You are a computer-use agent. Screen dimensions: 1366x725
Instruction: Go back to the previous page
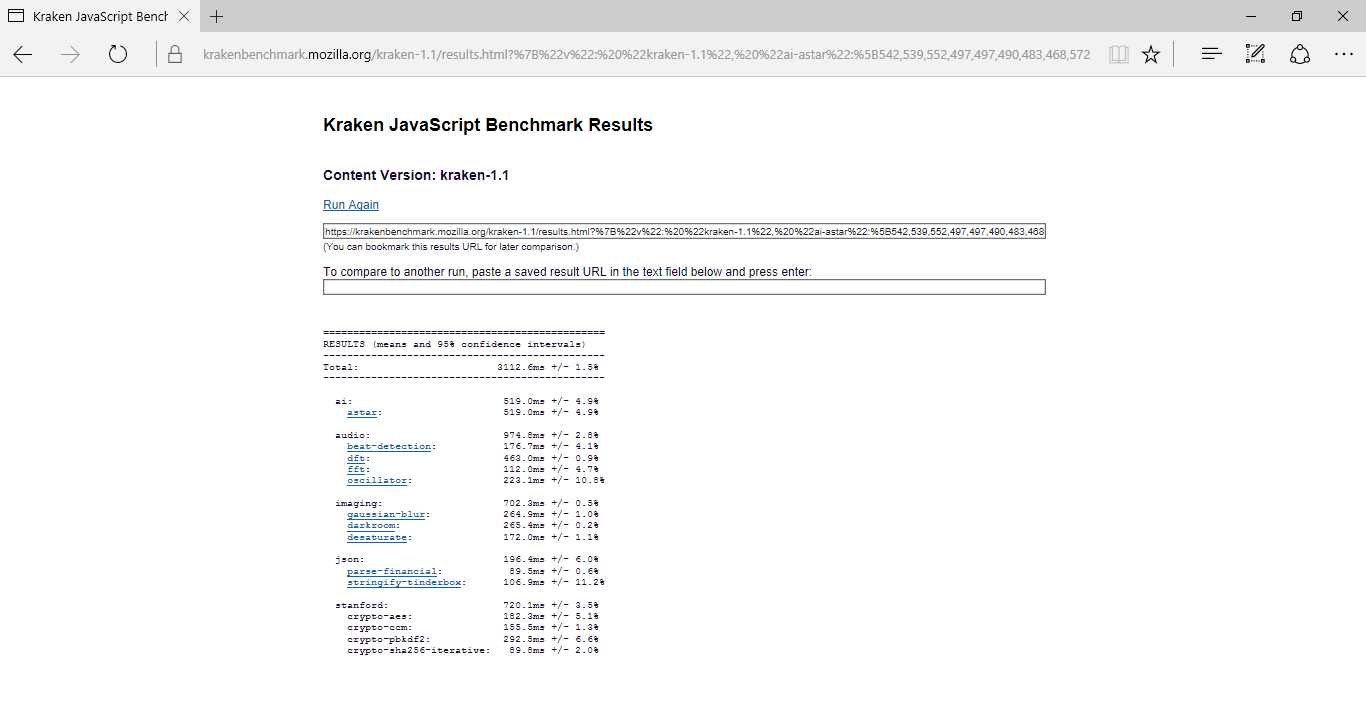23,54
